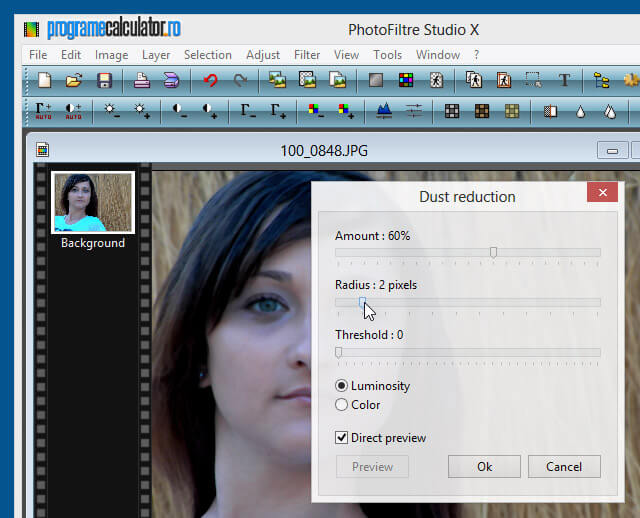Screen dimensions: 640x518
Task: Click the New document icon
Action: (x=44, y=80)
